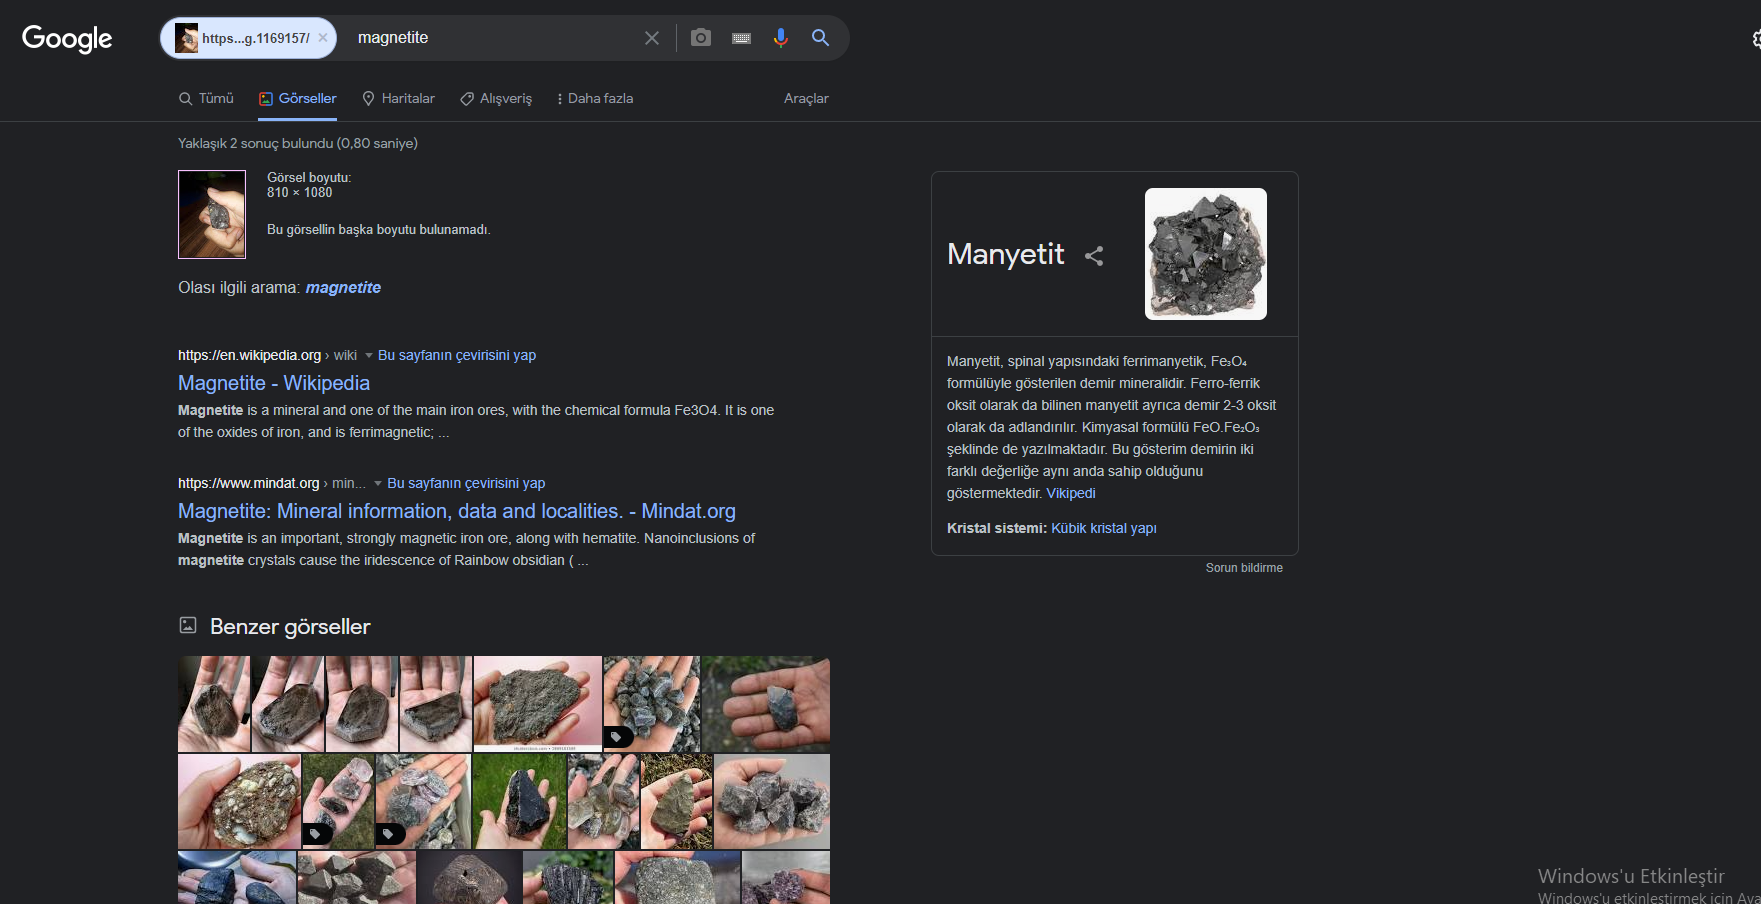Open the similar image of grey gravel in hand
The image size is (1761, 904).
pos(652,704)
